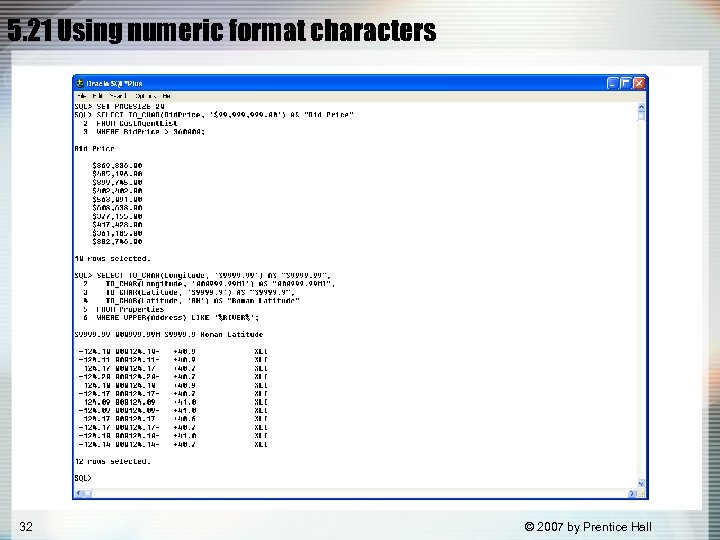720x540 pixels.
Task: Click the WHERE UPPER(Address) LIKE '%RIVER%' line
Action: (171, 317)
